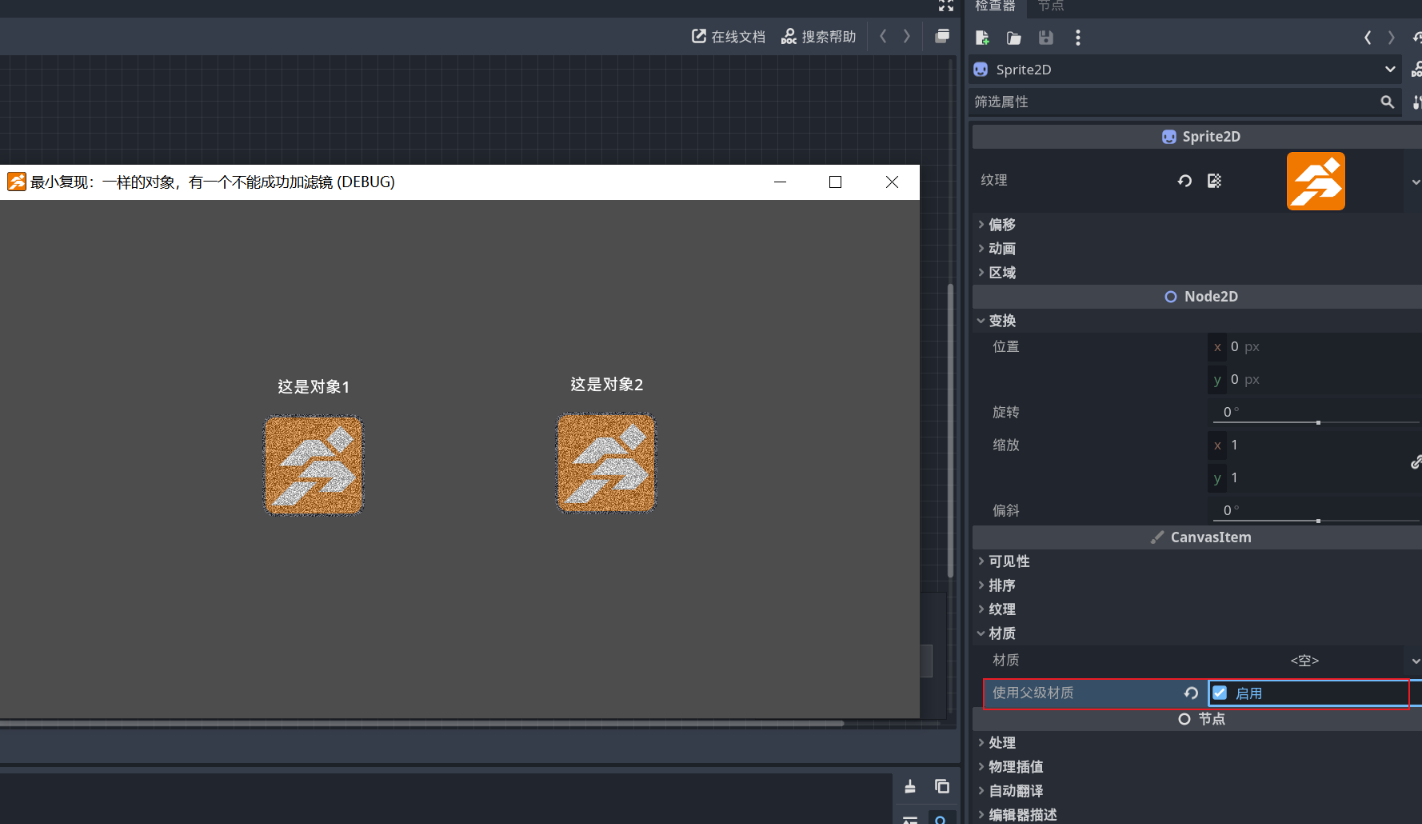The image size is (1422, 824).
Task: Reset the use-parent-material property
Action: click(1191, 693)
